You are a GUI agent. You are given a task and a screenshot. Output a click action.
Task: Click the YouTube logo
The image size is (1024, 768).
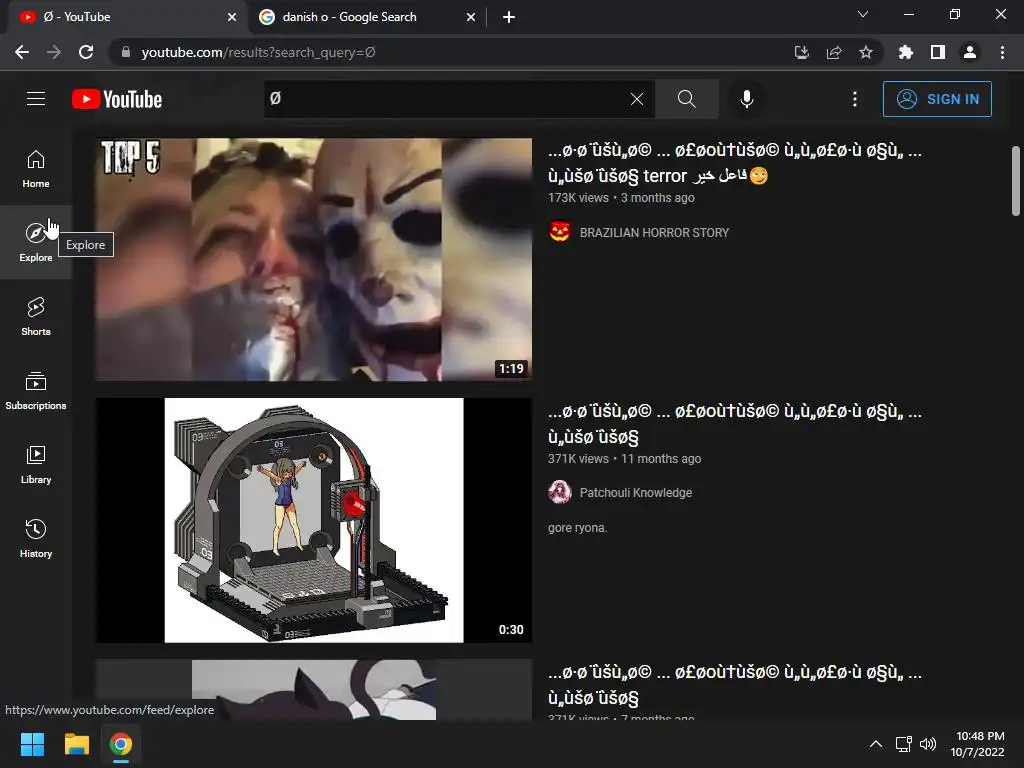(117, 99)
